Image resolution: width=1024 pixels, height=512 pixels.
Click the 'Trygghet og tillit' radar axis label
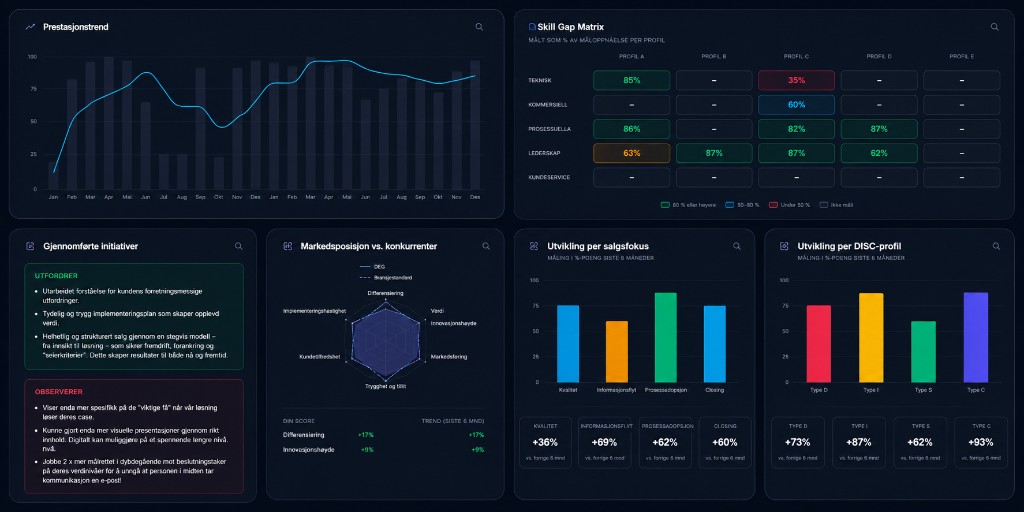[x=385, y=387]
